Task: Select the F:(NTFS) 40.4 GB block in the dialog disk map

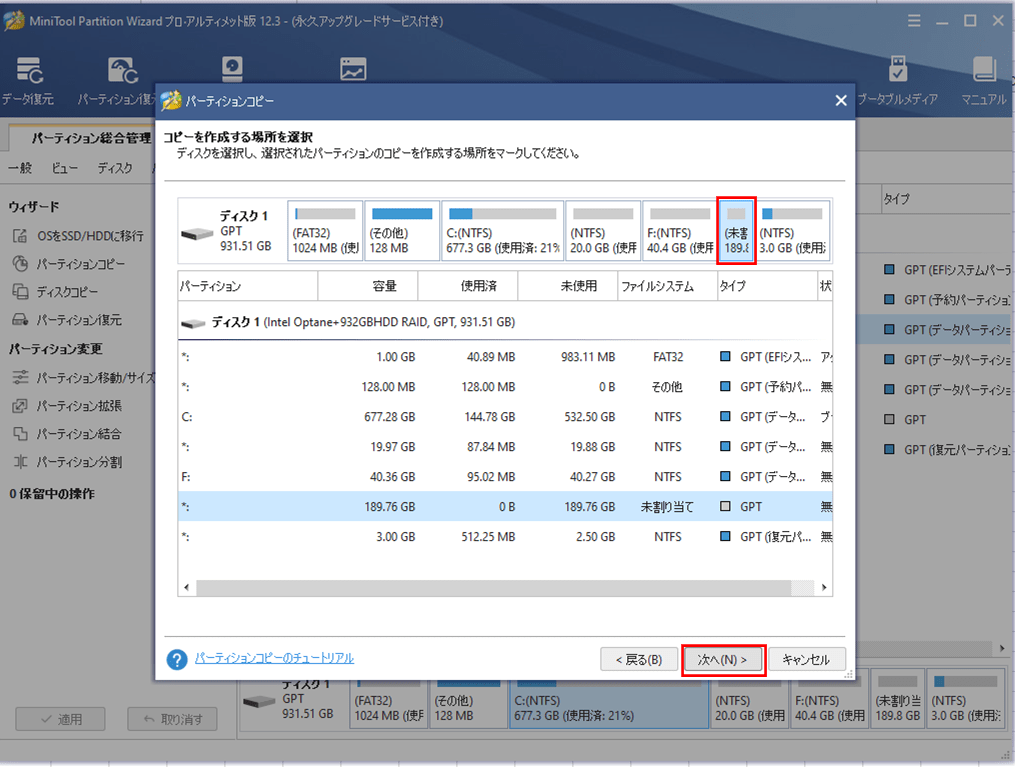Action: click(680, 230)
